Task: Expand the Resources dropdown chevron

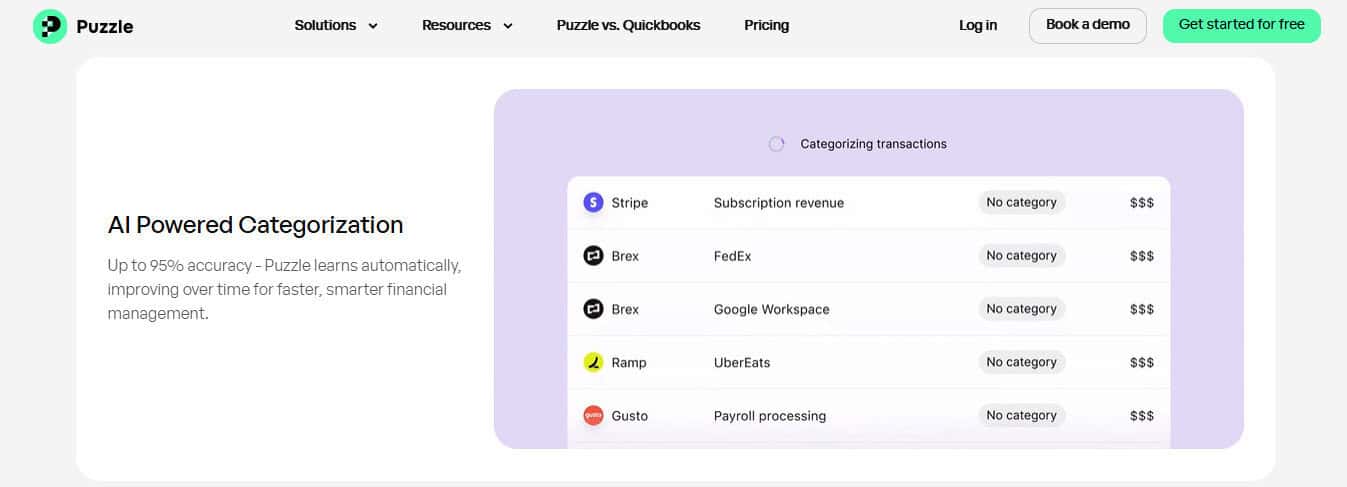Action: 507,26
